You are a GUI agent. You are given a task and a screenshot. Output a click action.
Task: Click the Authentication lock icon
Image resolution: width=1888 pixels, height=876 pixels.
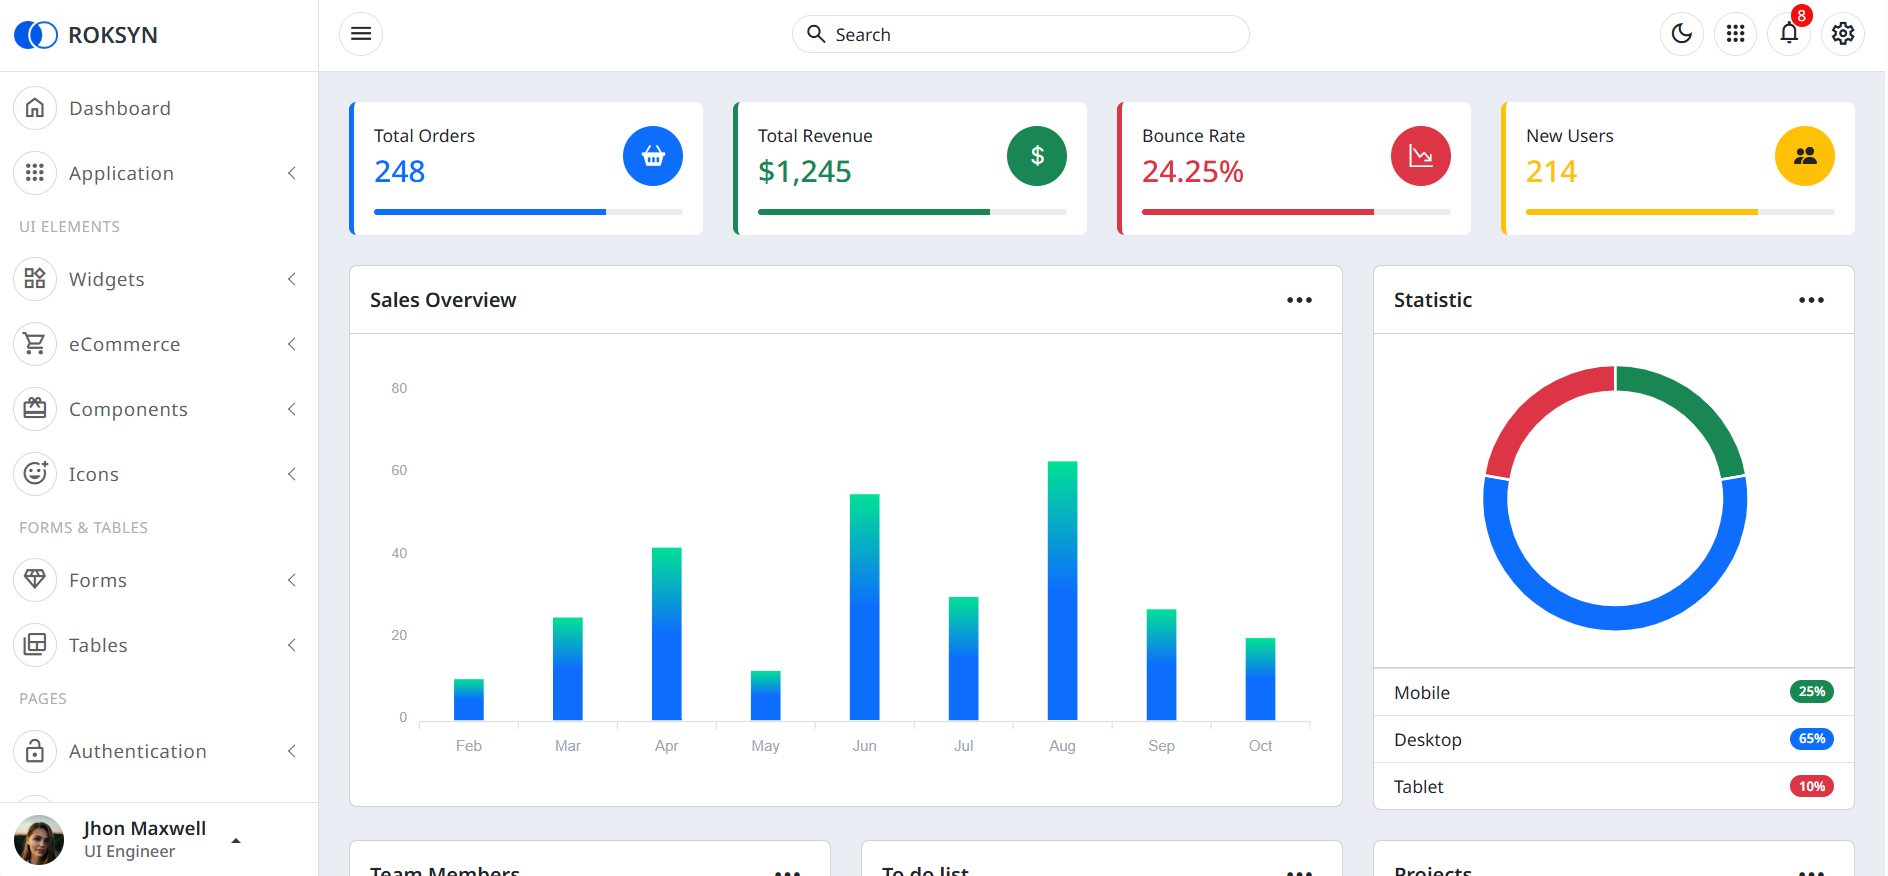tap(35, 751)
